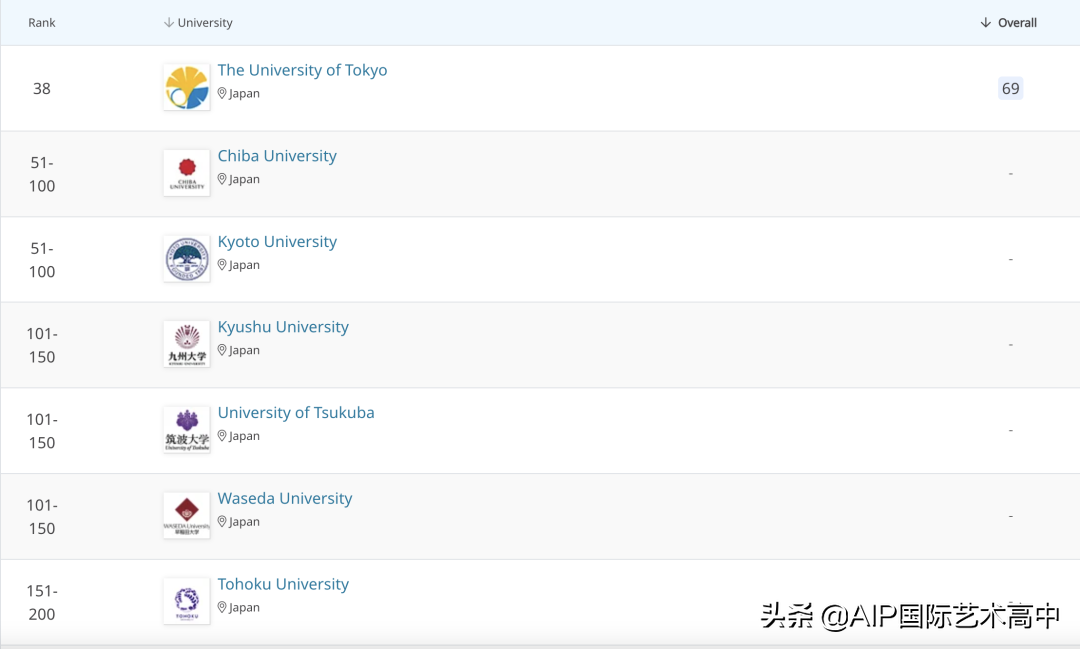The width and height of the screenshot is (1080, 649).
Task: Click the Kyushu University logo
Action: [187, 344]
